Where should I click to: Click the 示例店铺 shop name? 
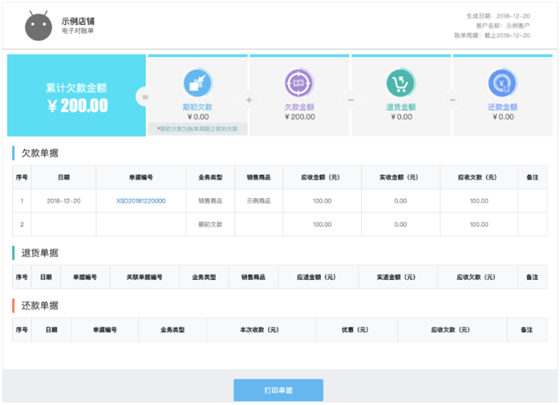pyautogui.click(x=78, y=21)
